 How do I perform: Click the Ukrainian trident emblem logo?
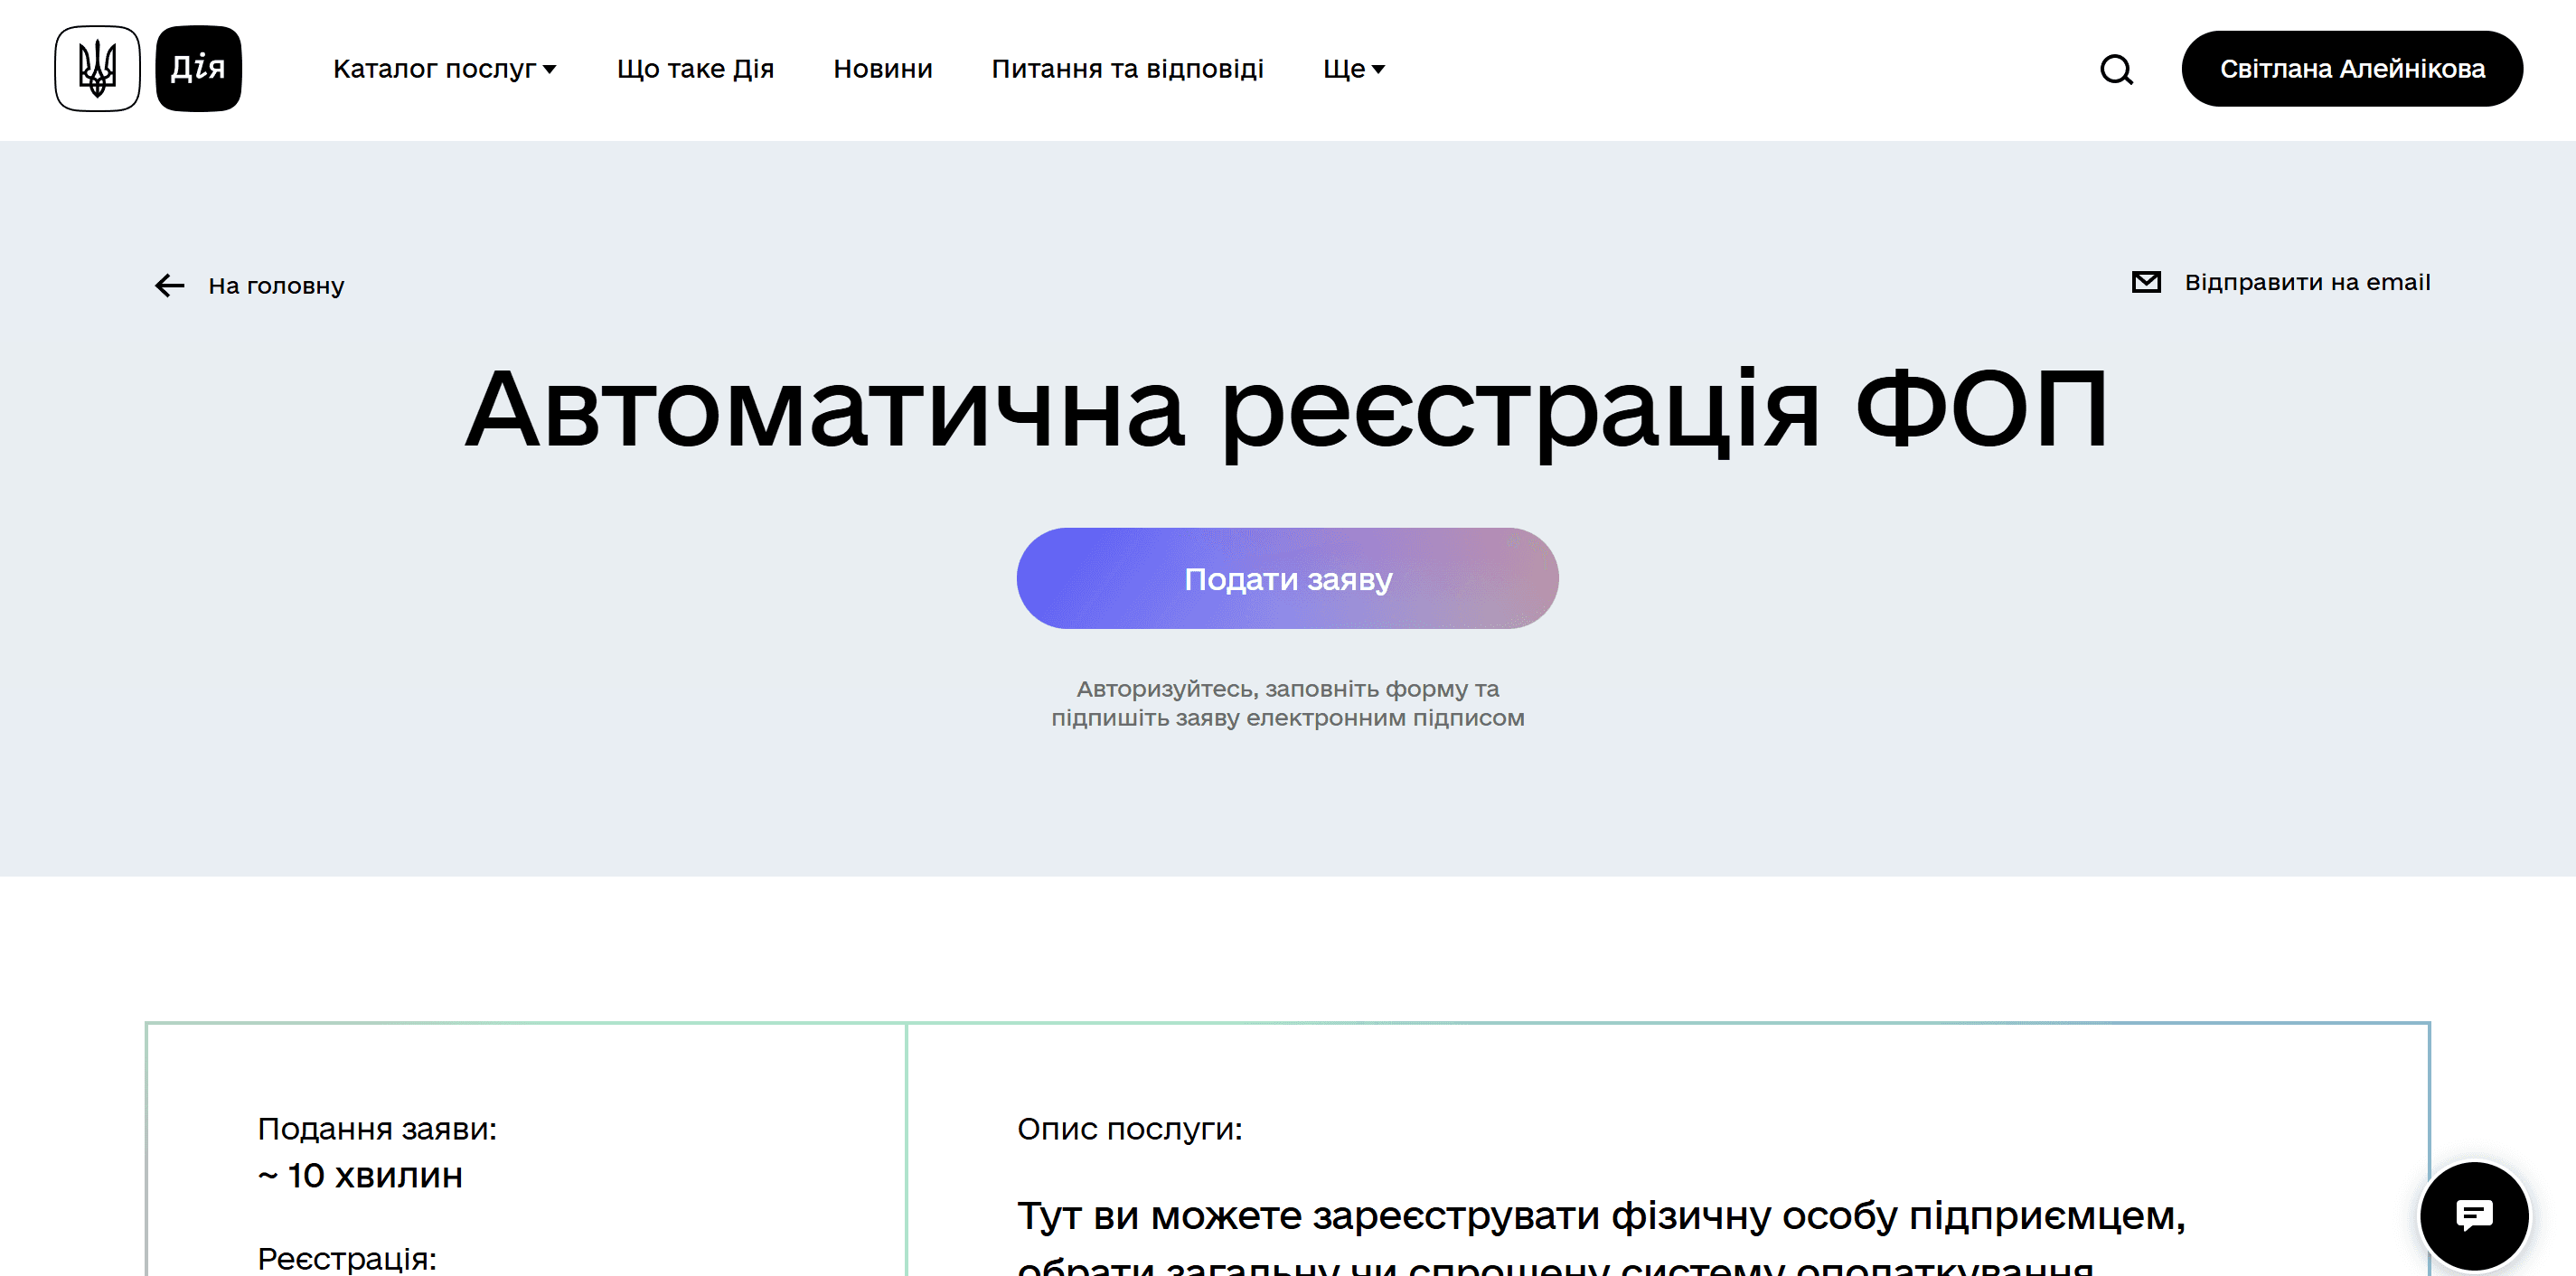tap(97, 68)
